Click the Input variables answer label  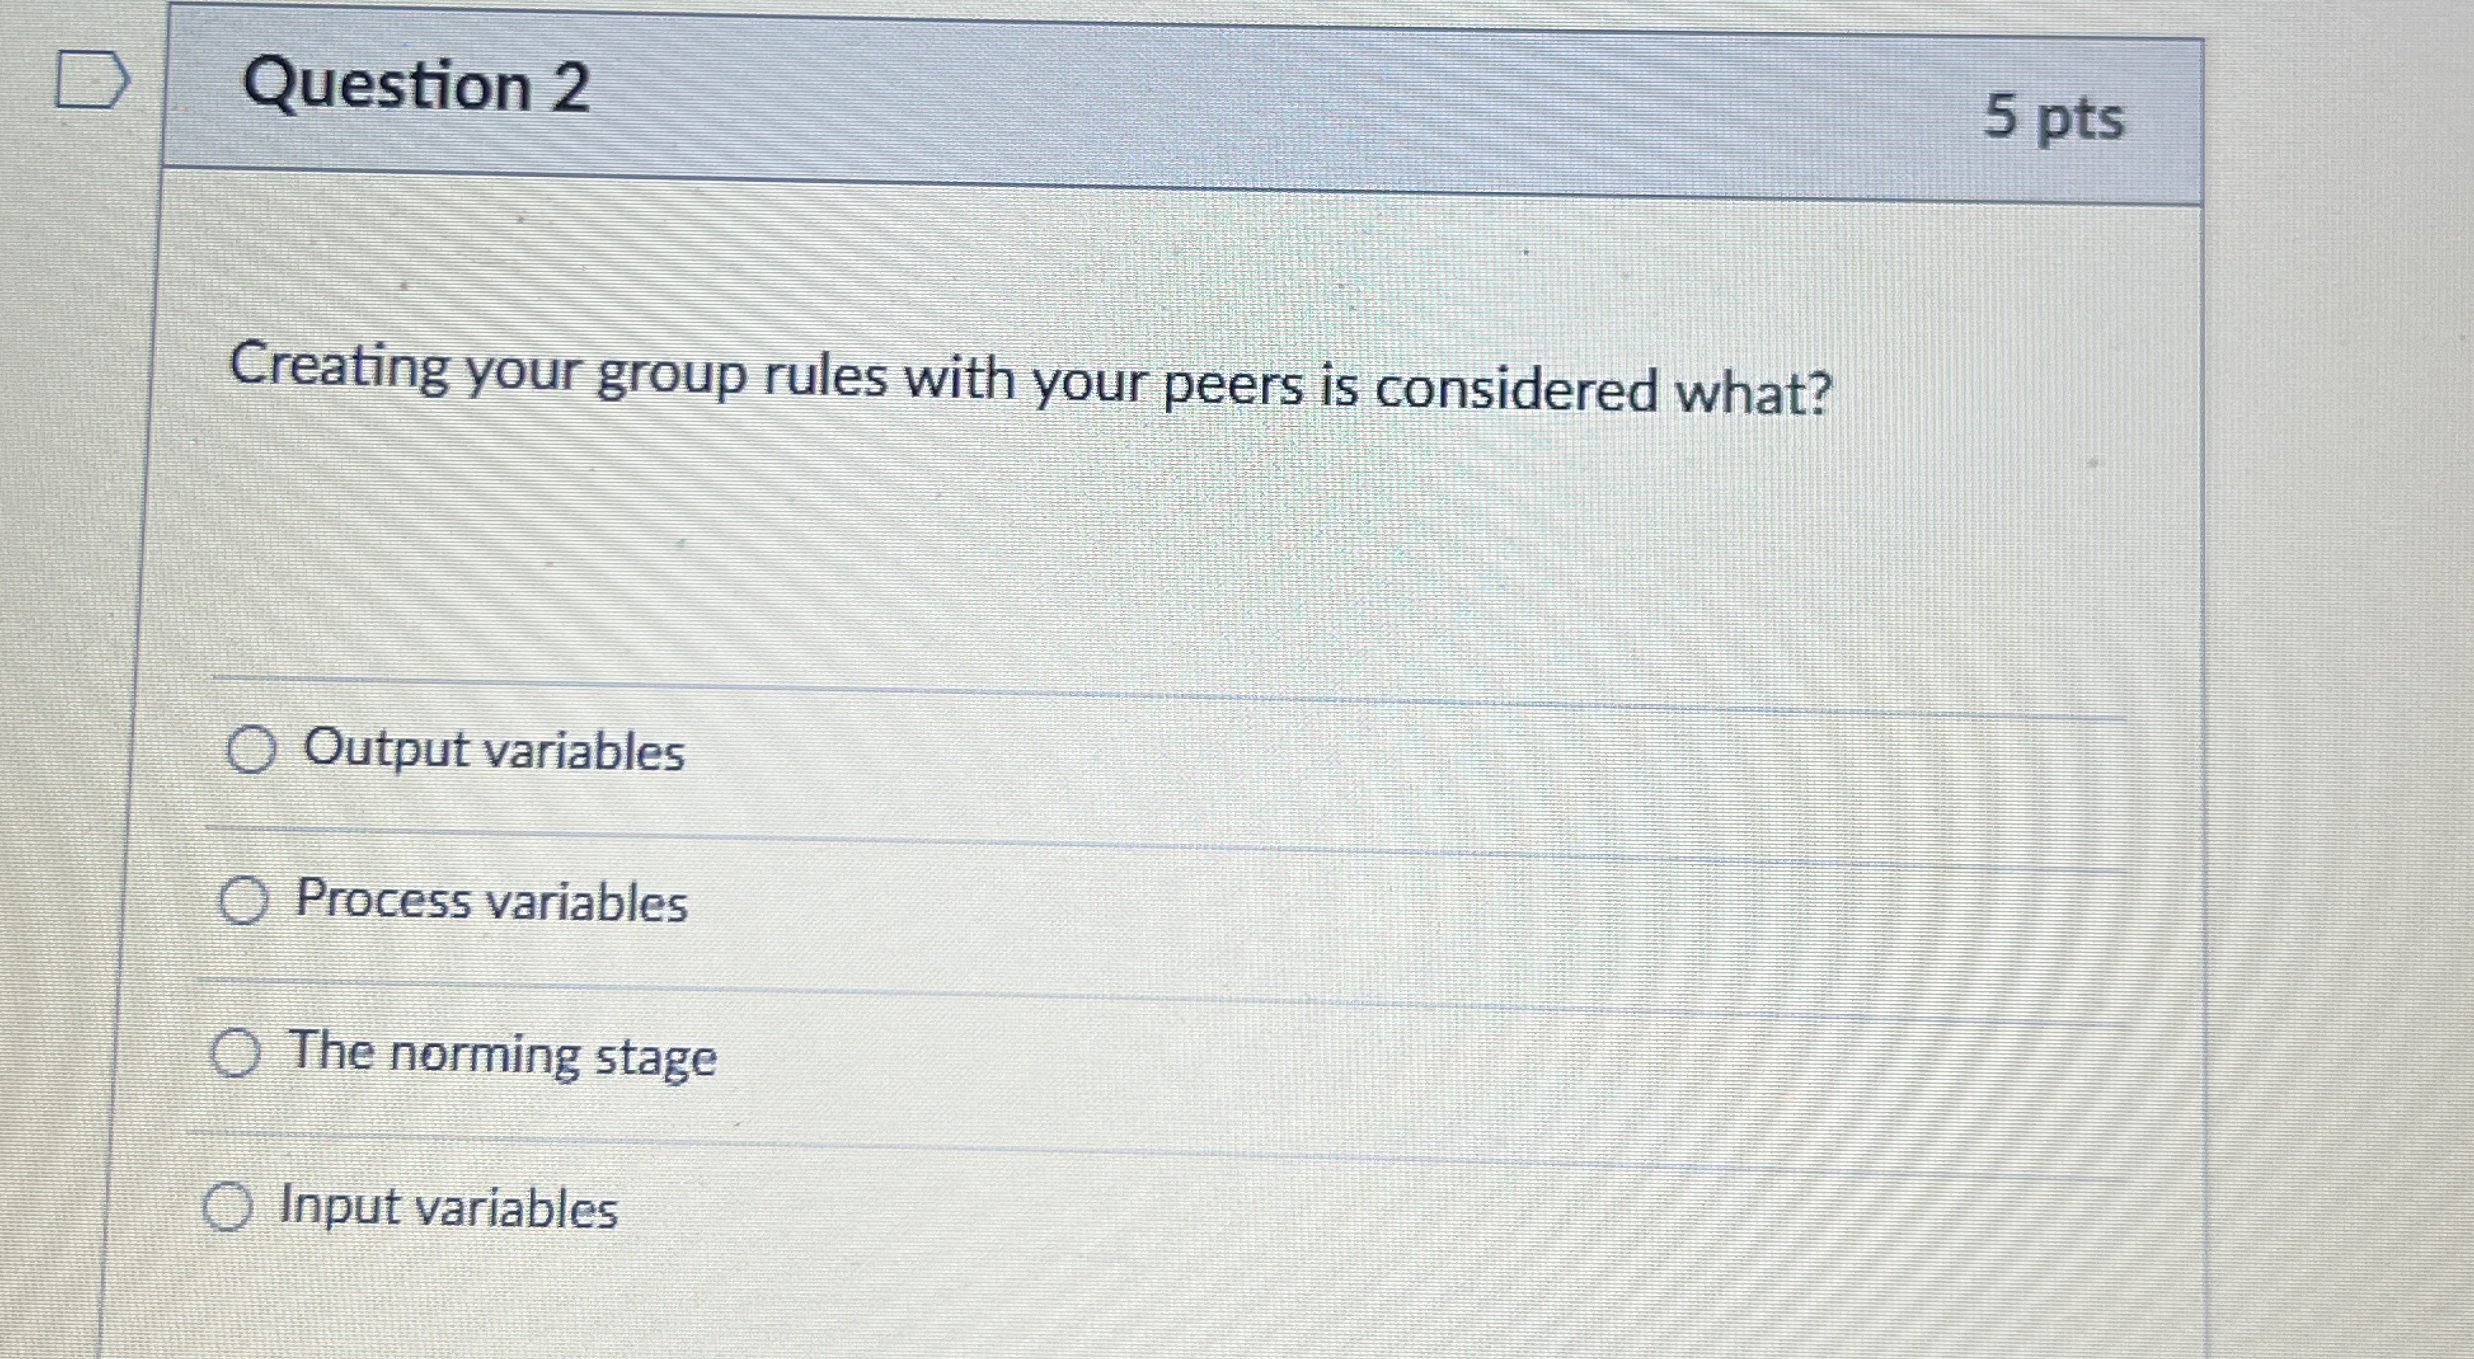click(x=448, y=1207)
